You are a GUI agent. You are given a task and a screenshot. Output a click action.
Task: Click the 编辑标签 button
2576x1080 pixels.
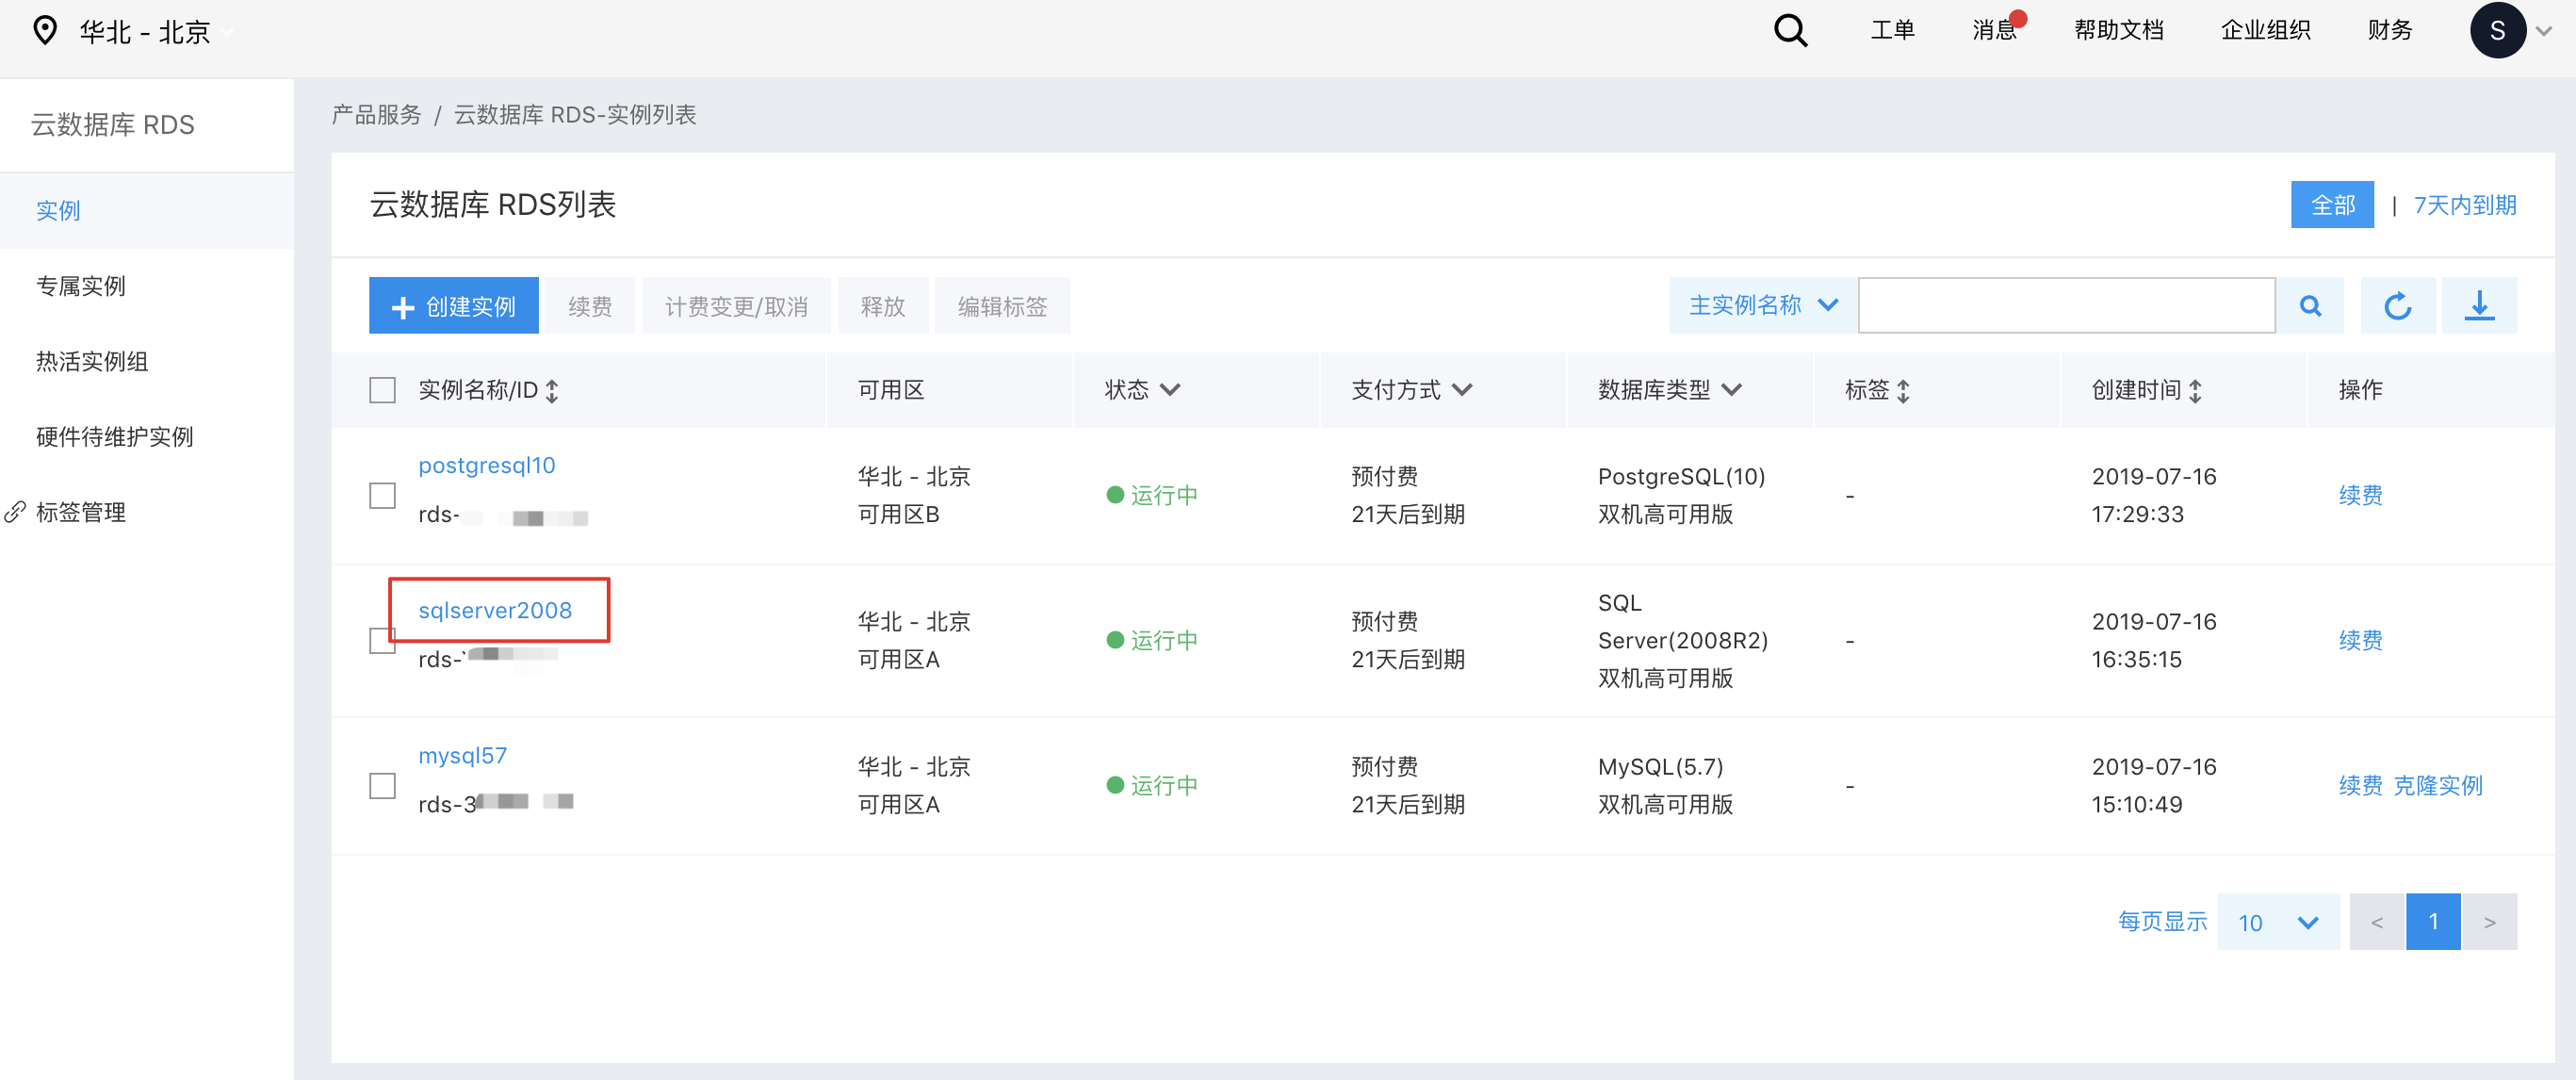pyautogui.click(x=1002, y=306)
